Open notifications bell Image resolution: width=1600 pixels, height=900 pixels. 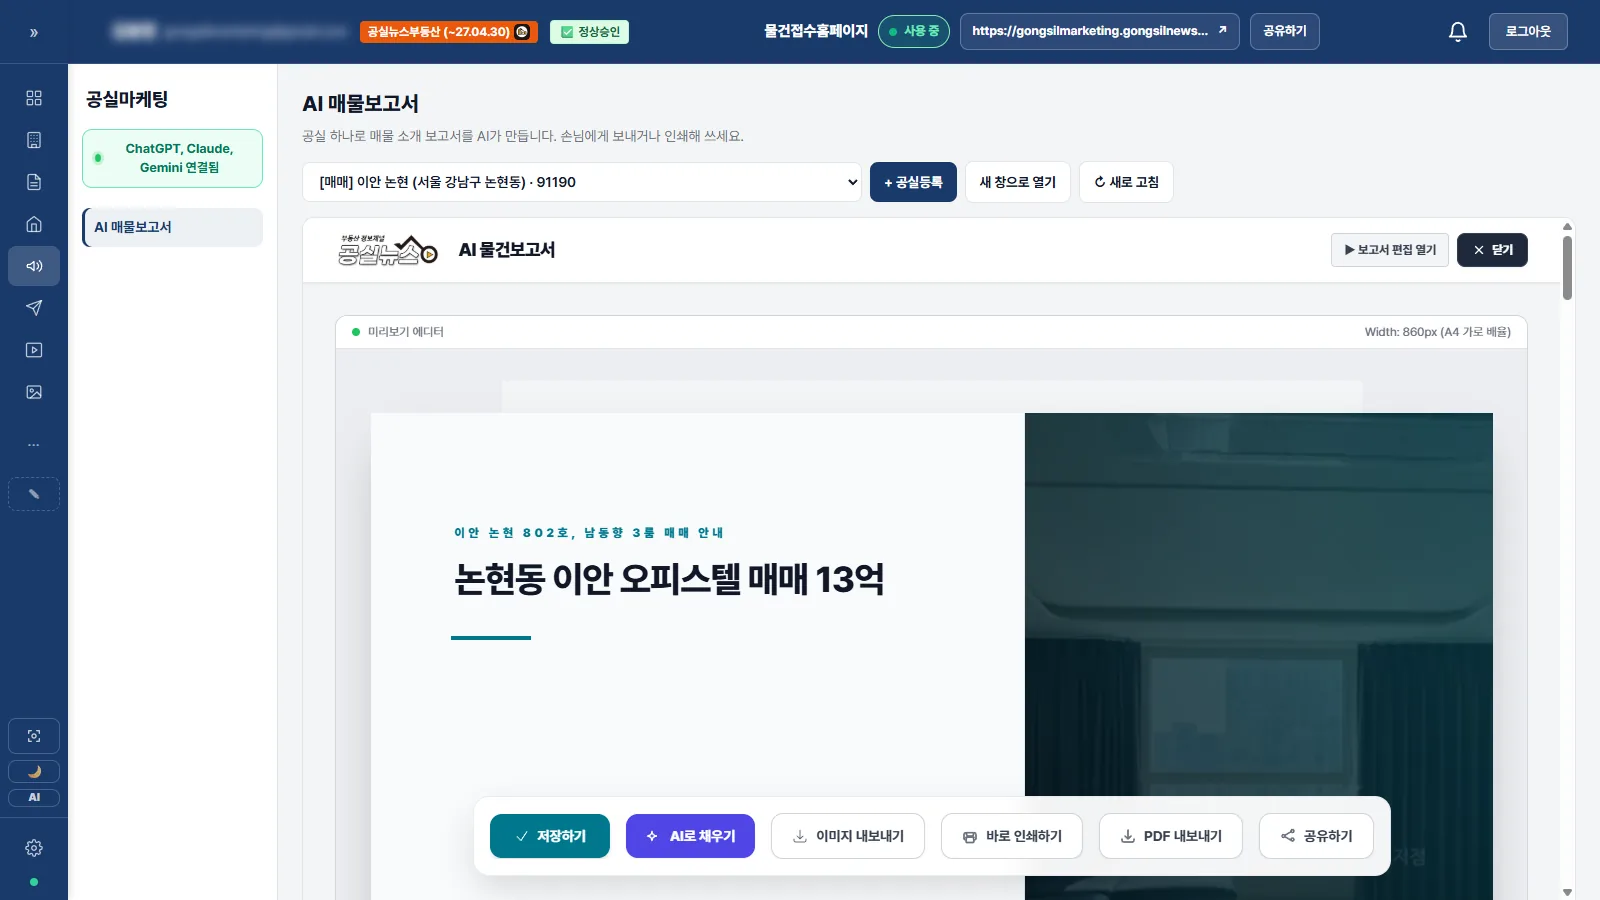[x=1458, y=32]
